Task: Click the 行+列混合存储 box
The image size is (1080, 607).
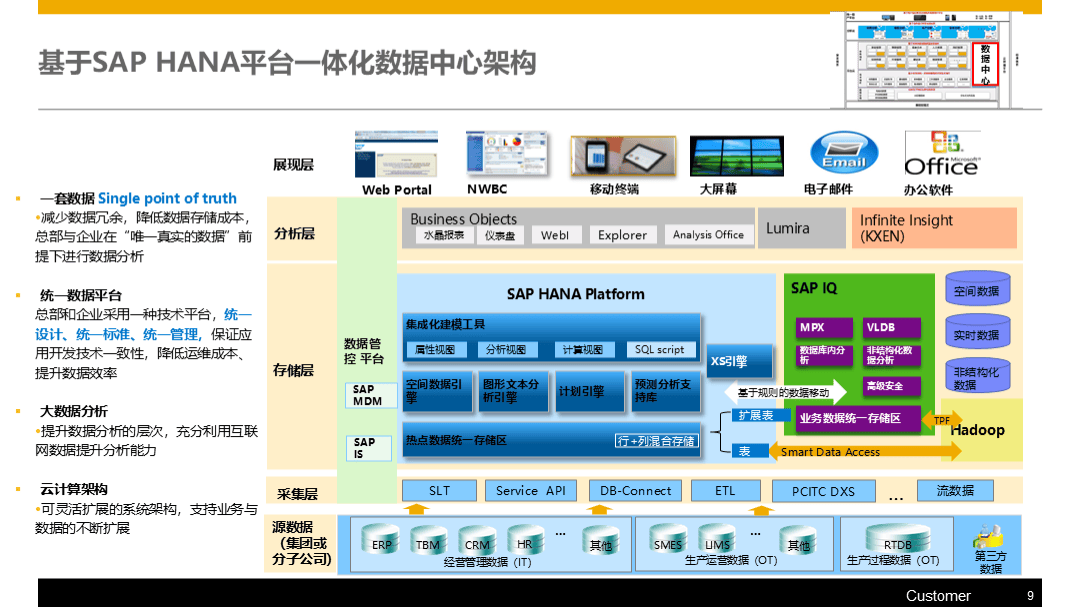Action: [x=656, y=441]
